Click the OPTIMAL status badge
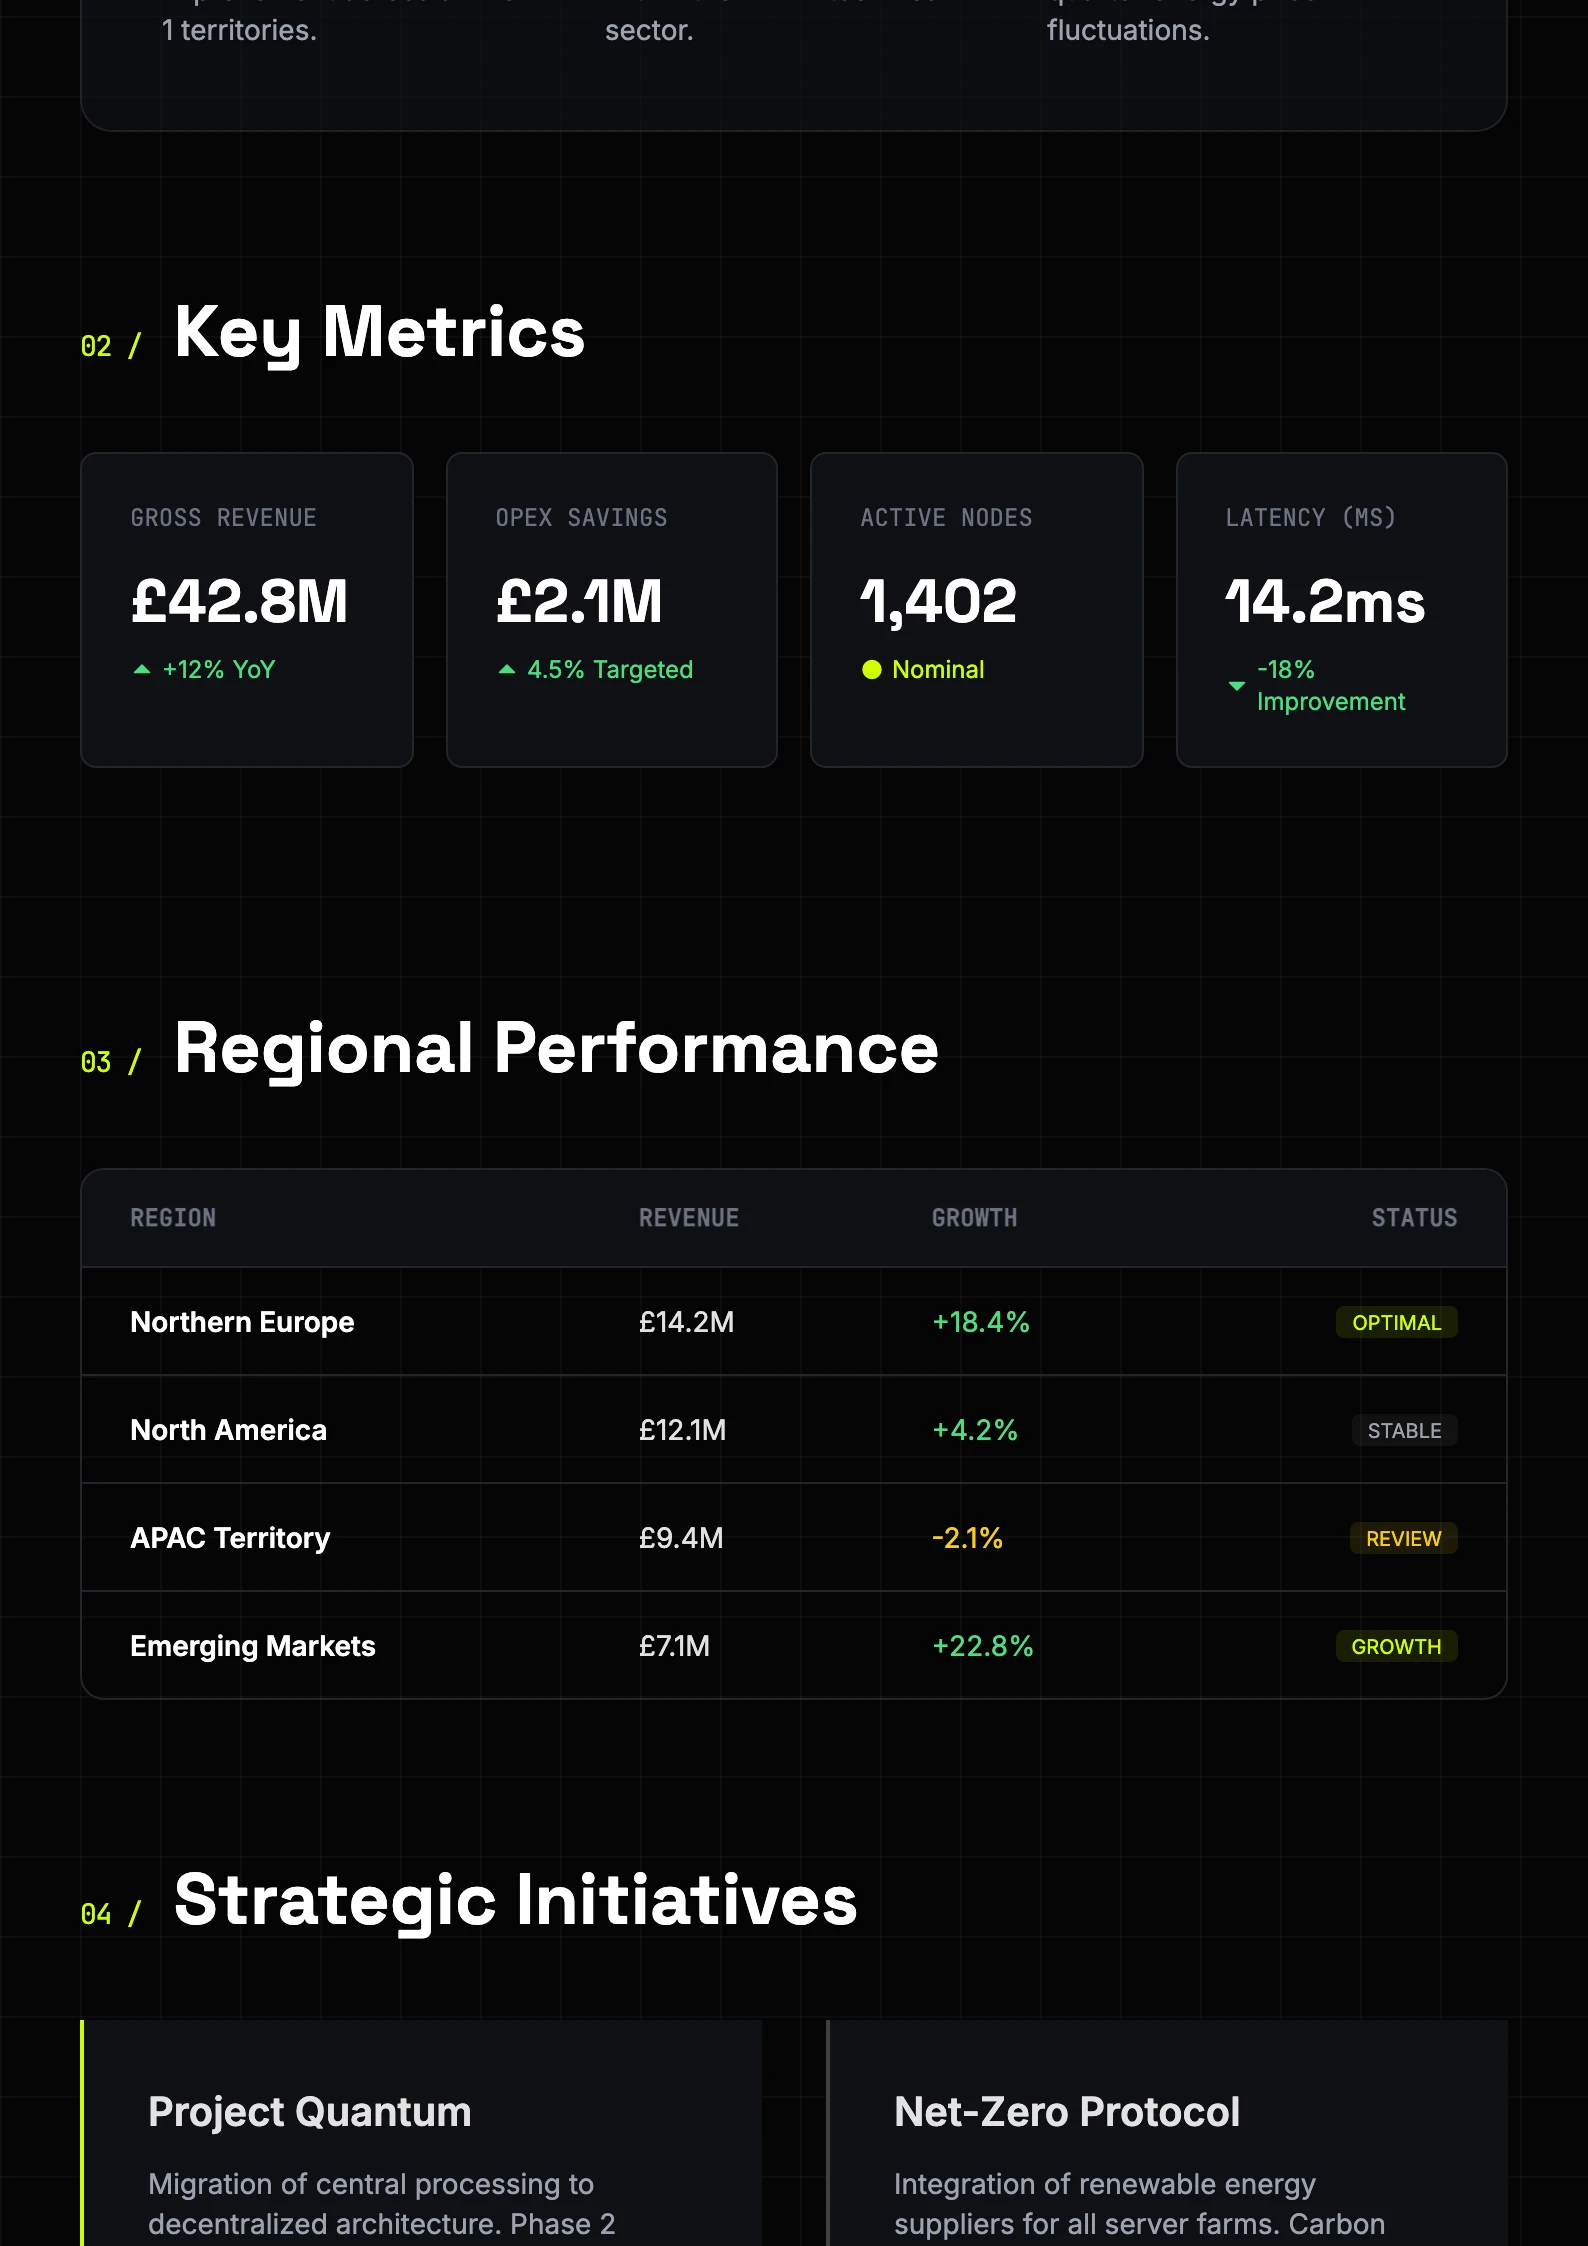This screenshot has width=1588, height=2246. click(1396, 1323)
